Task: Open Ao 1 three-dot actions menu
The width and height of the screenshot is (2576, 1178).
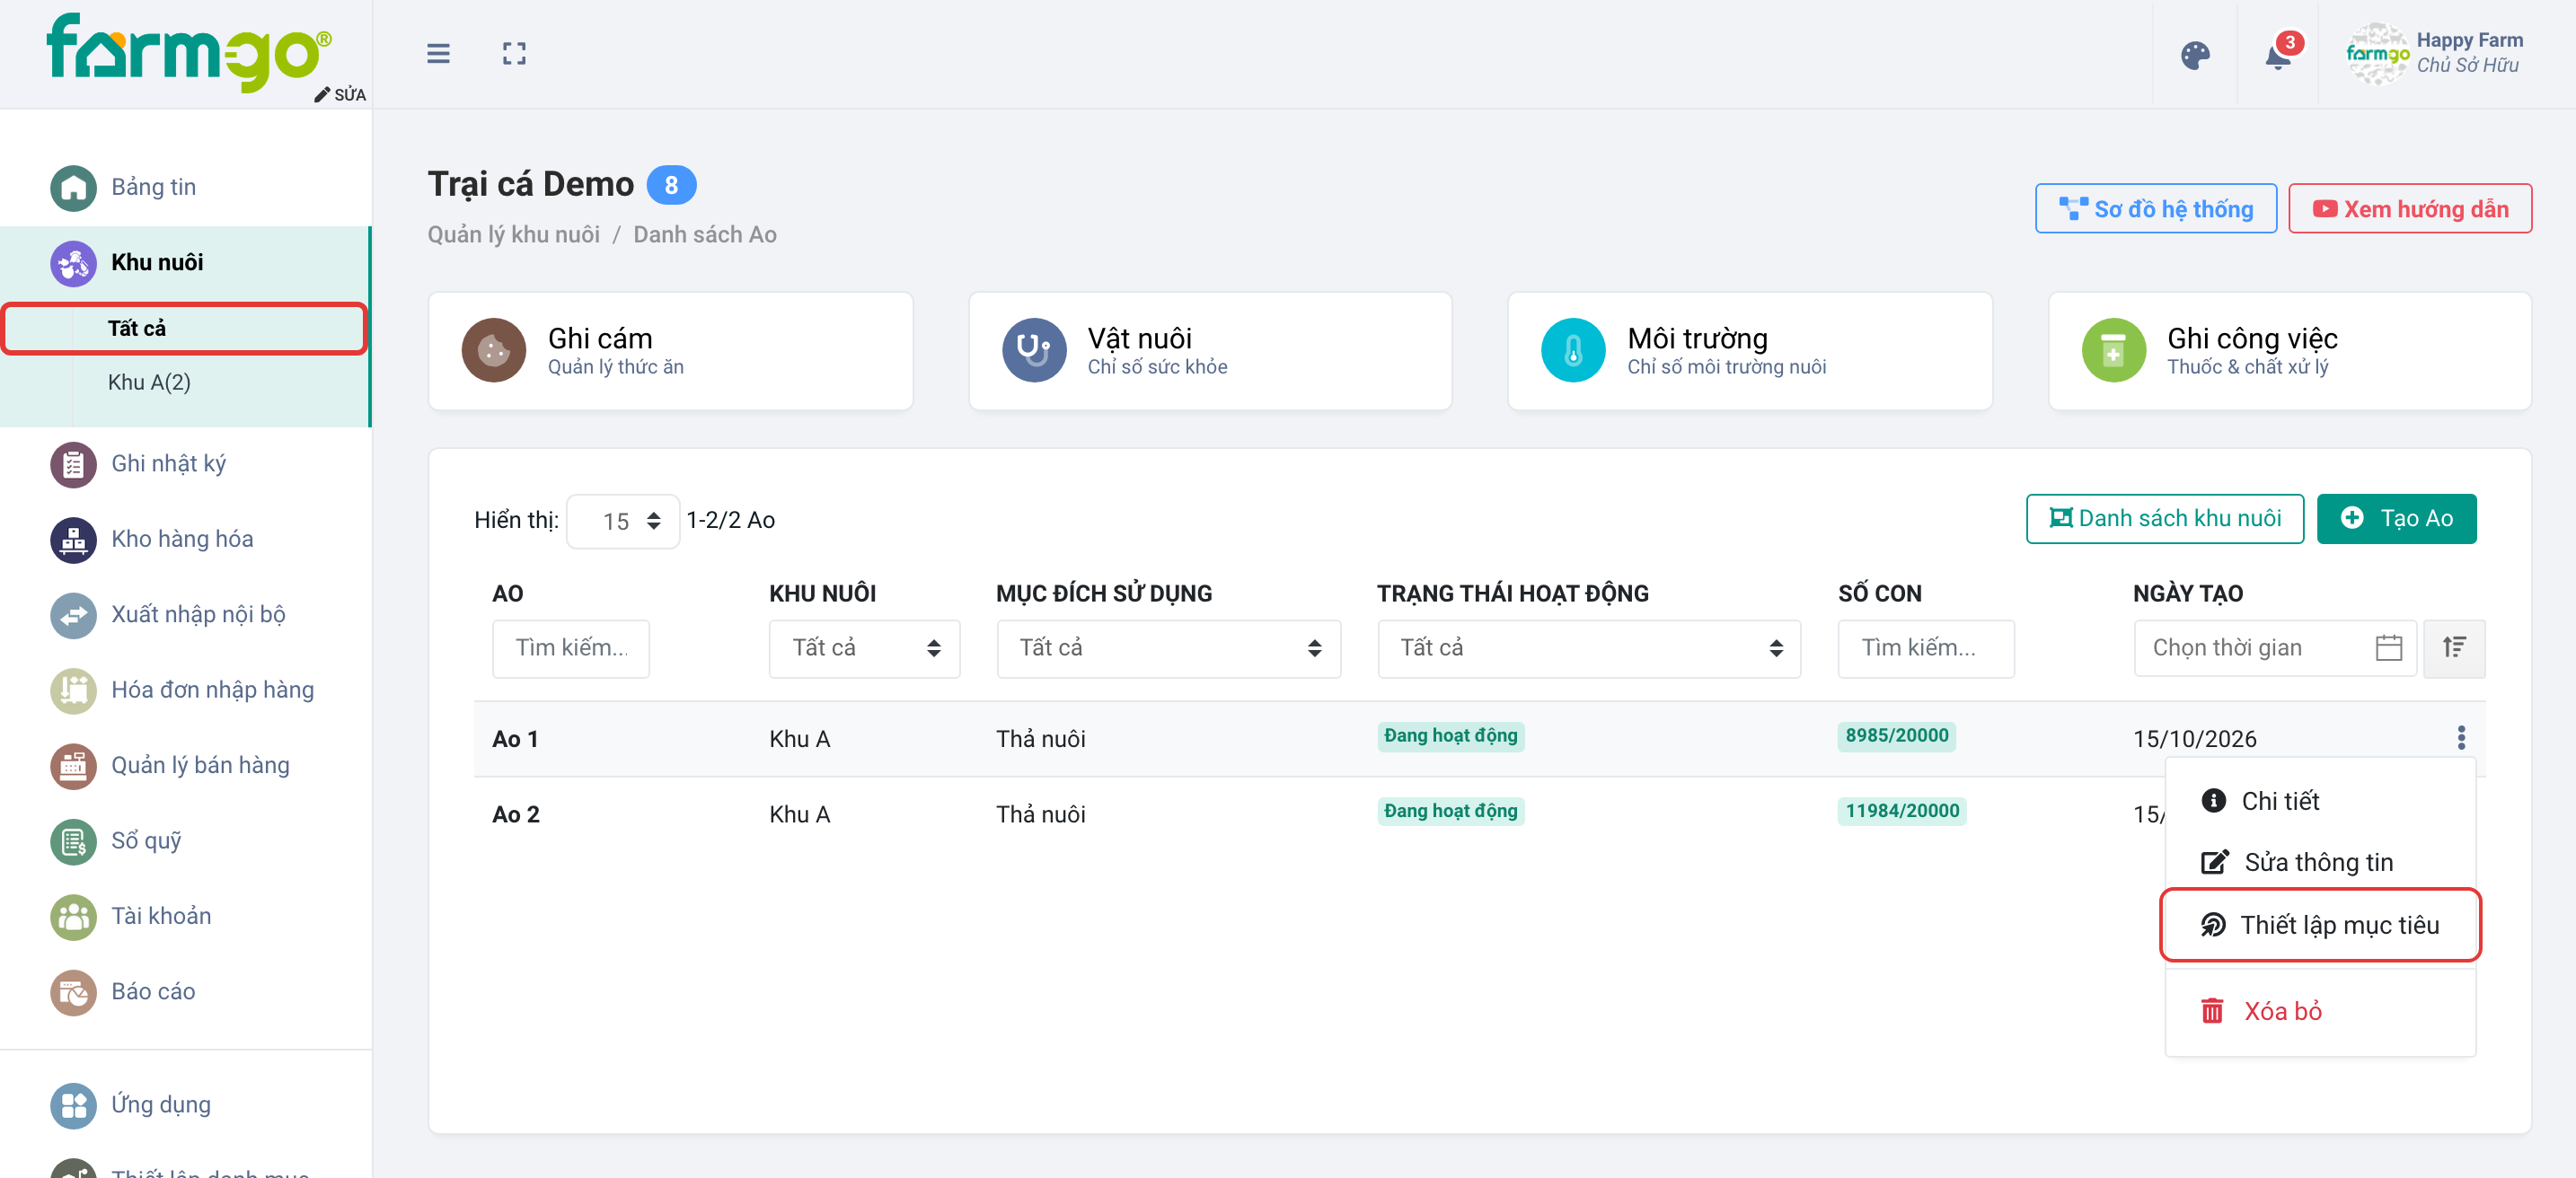Action: pos(2461,738)
